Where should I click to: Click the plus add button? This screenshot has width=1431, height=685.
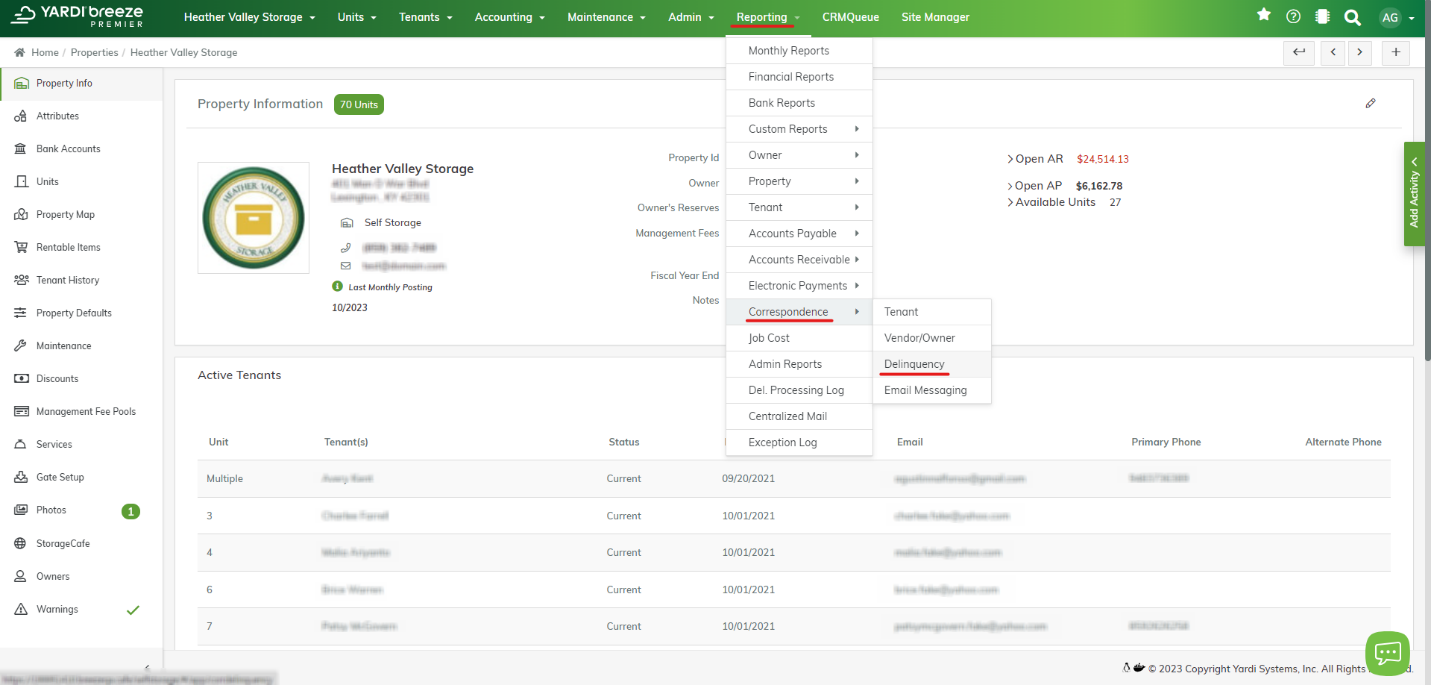point(1396,52)
